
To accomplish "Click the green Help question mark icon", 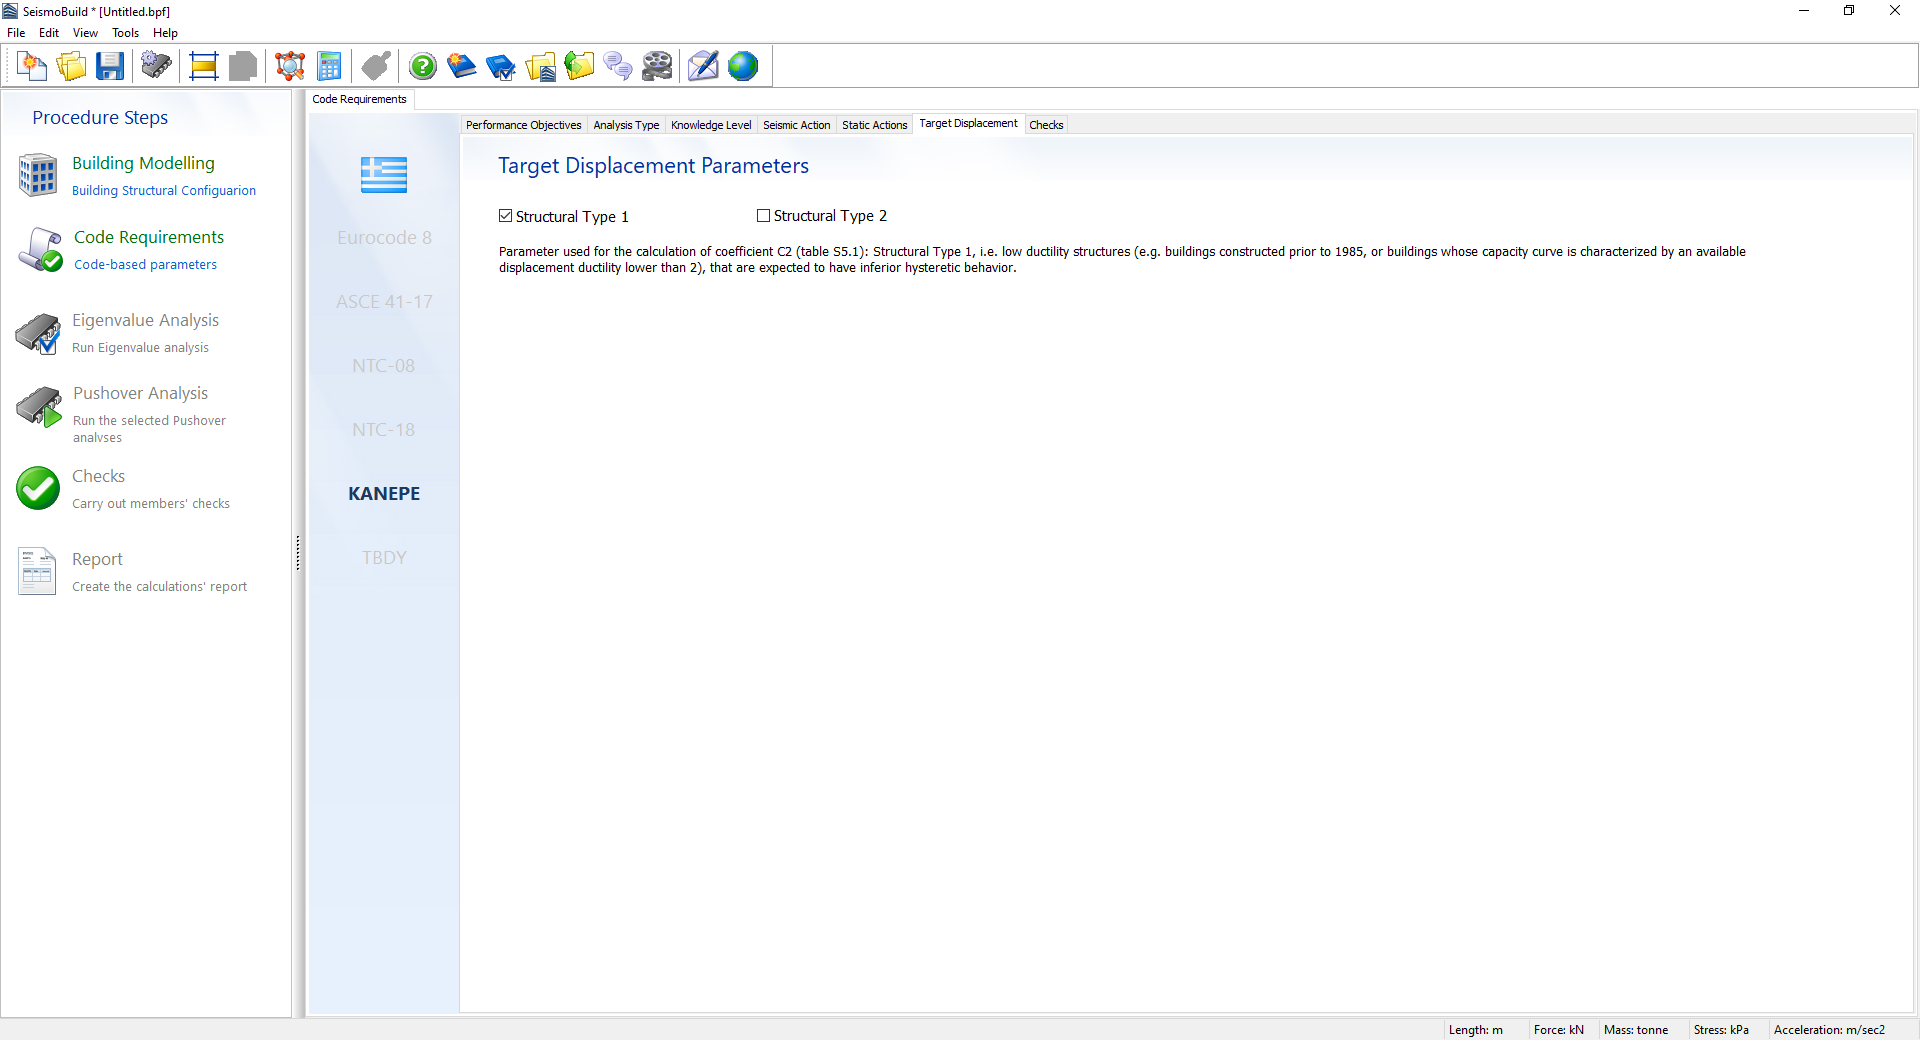I will pyautogui.click(x=423, y=67).
